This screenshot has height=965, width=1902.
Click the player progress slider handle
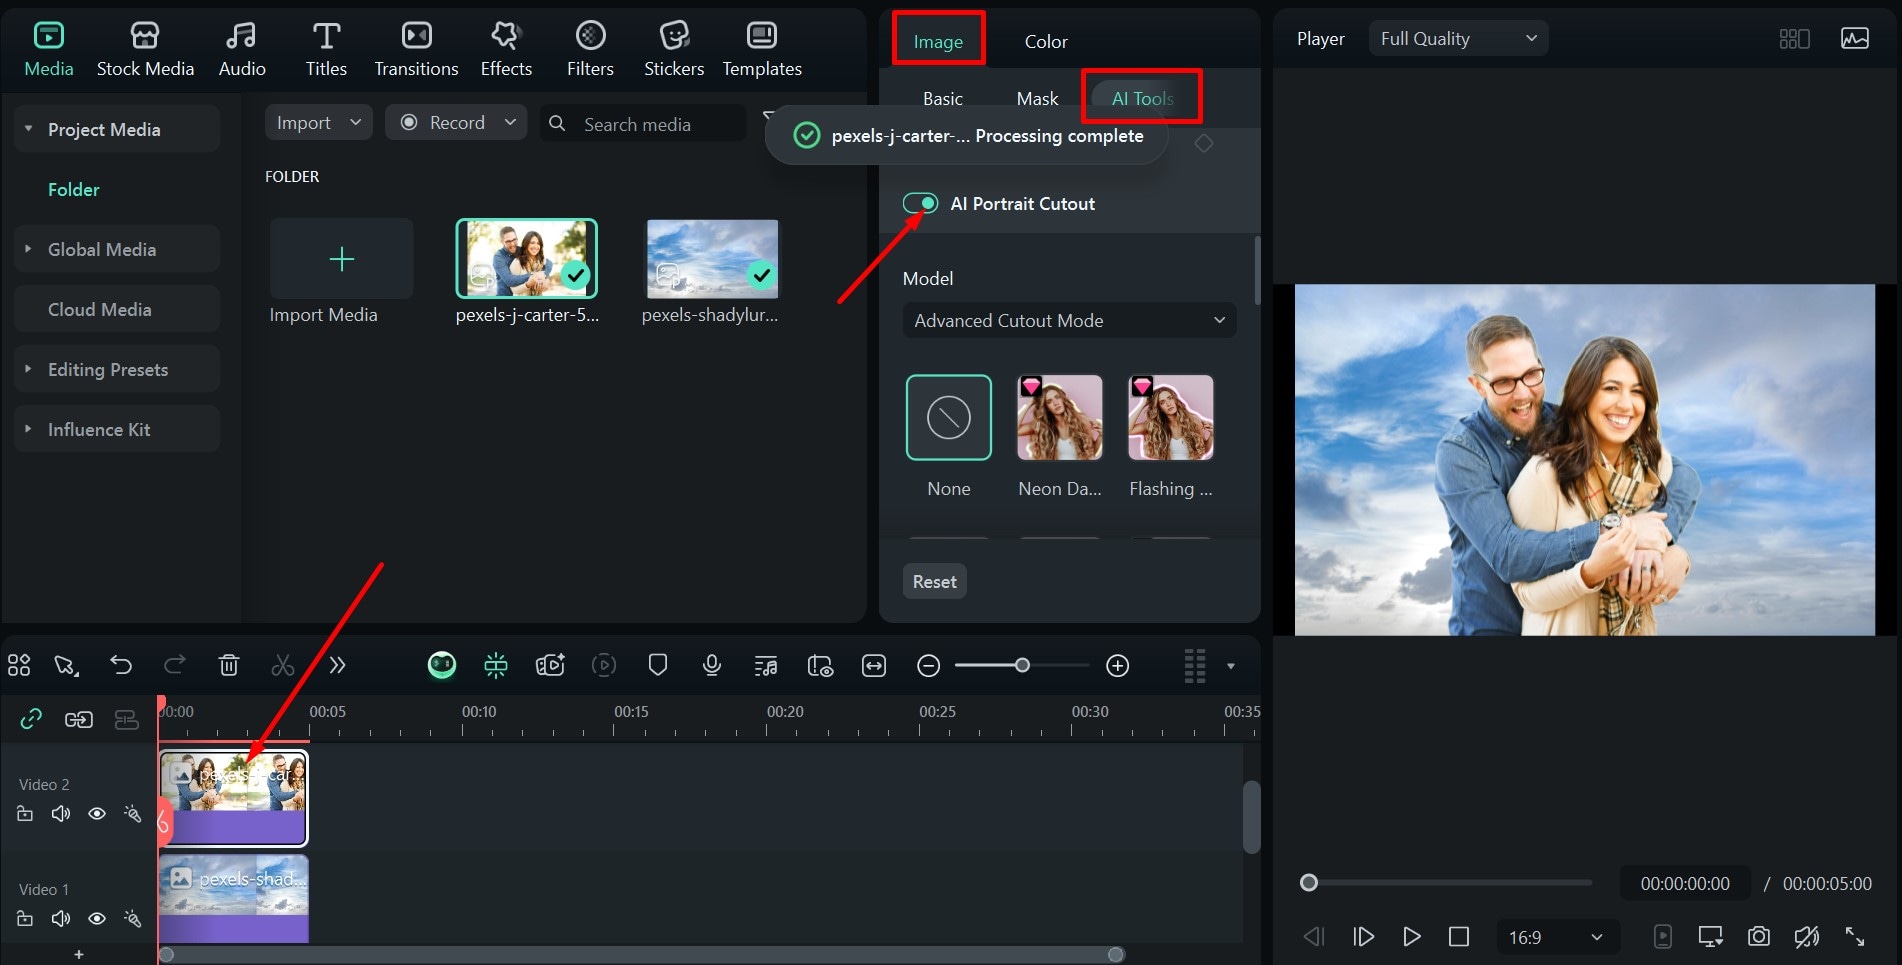(x=1308, y=882)
